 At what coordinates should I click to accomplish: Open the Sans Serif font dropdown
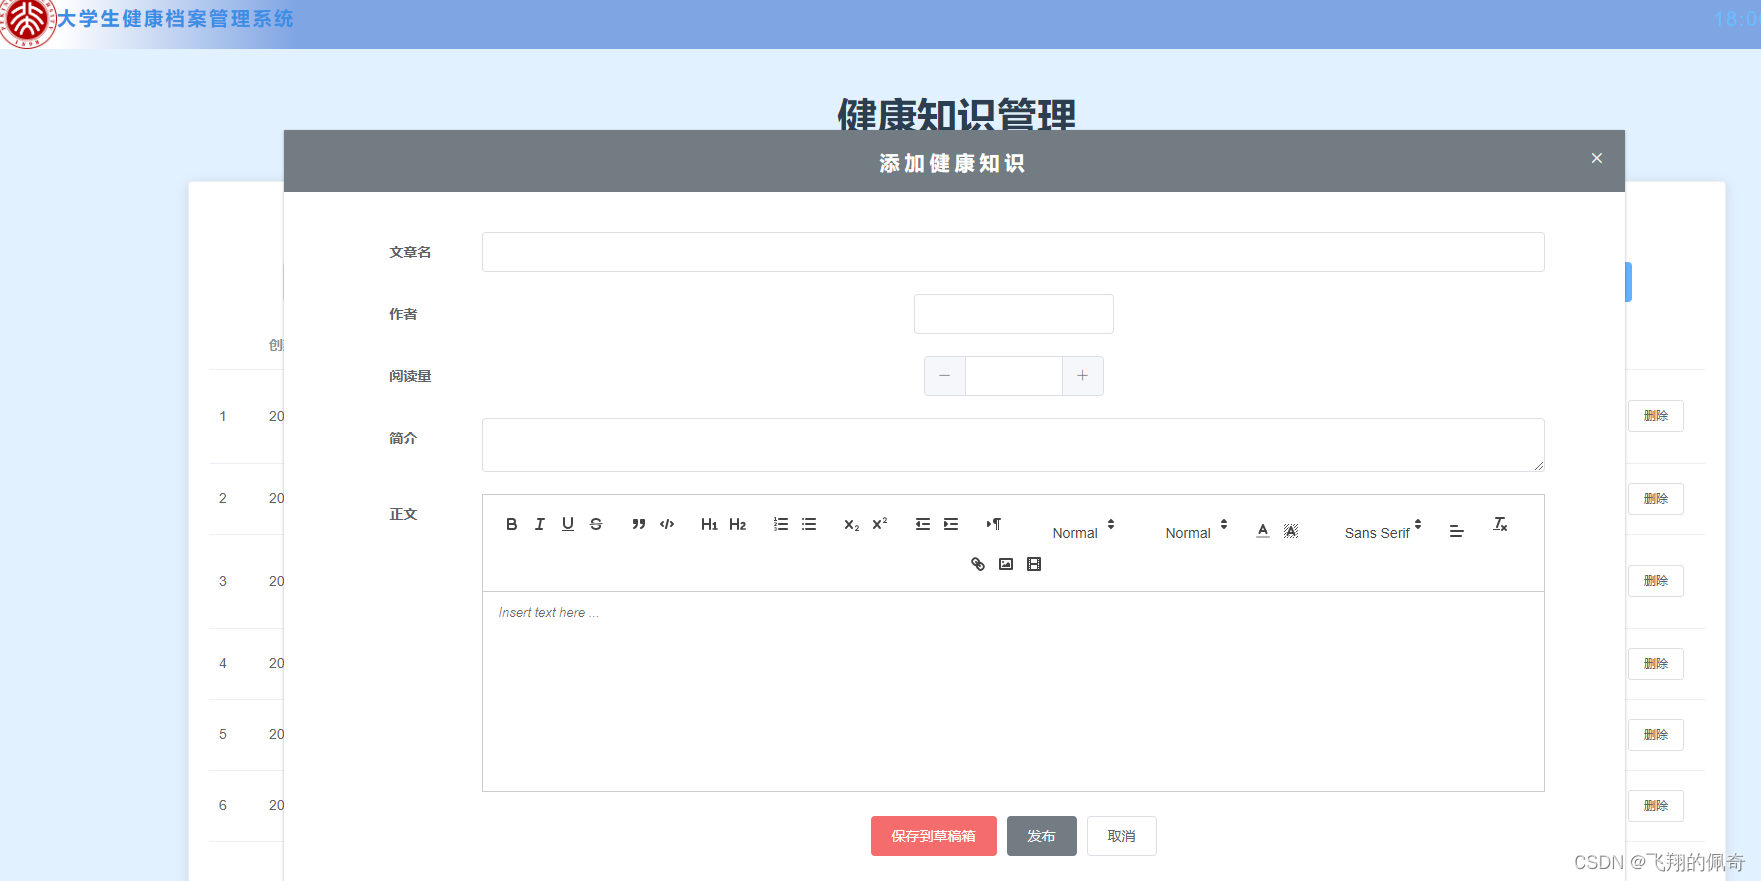pos(1383,531)
